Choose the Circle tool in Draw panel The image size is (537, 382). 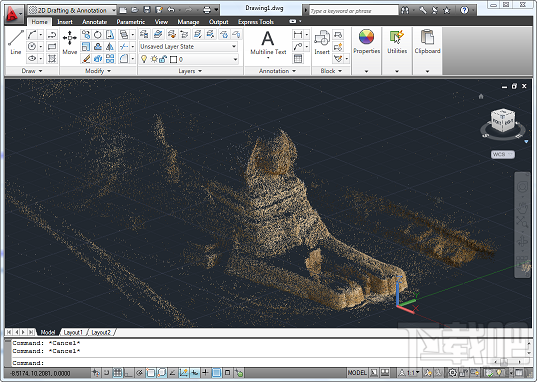[32, 46]
